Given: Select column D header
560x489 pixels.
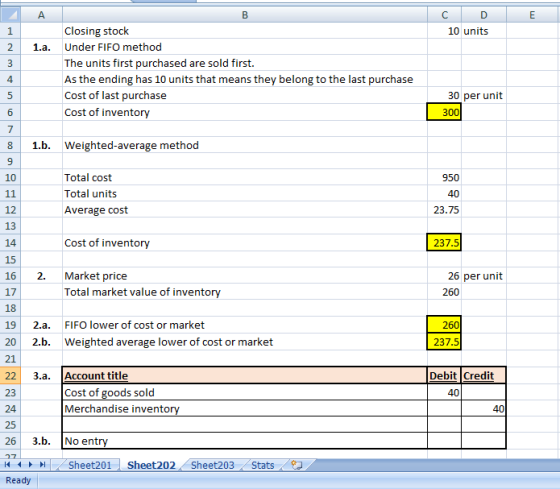Looking at the screenshot, I should 484,15.
